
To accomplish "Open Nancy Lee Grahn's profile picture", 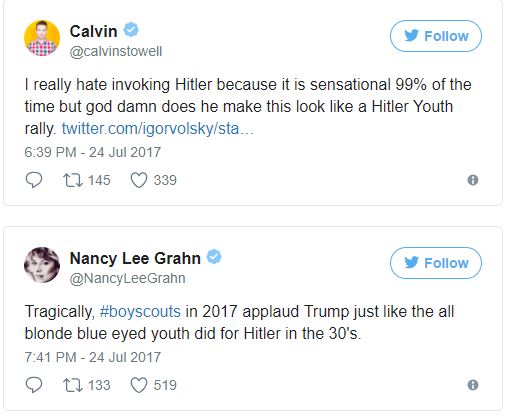I will [42, 265].
